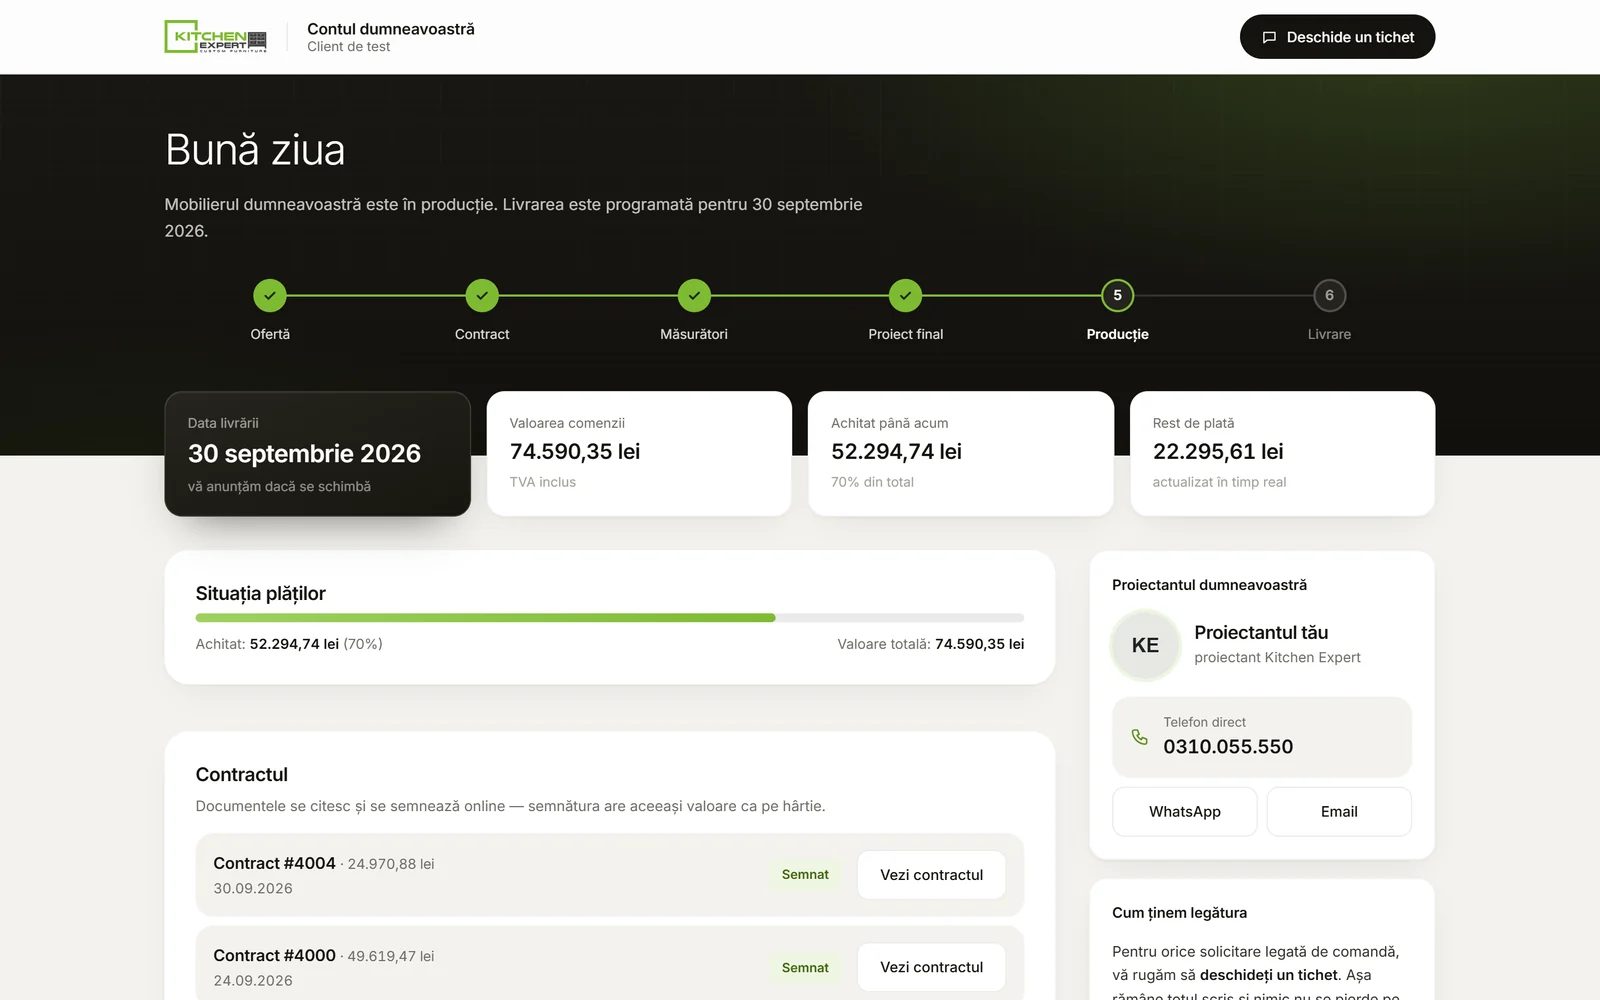Open a ticket with Deschide un tichet
The image size is (1600, 1000).
tap(1337, 37)
